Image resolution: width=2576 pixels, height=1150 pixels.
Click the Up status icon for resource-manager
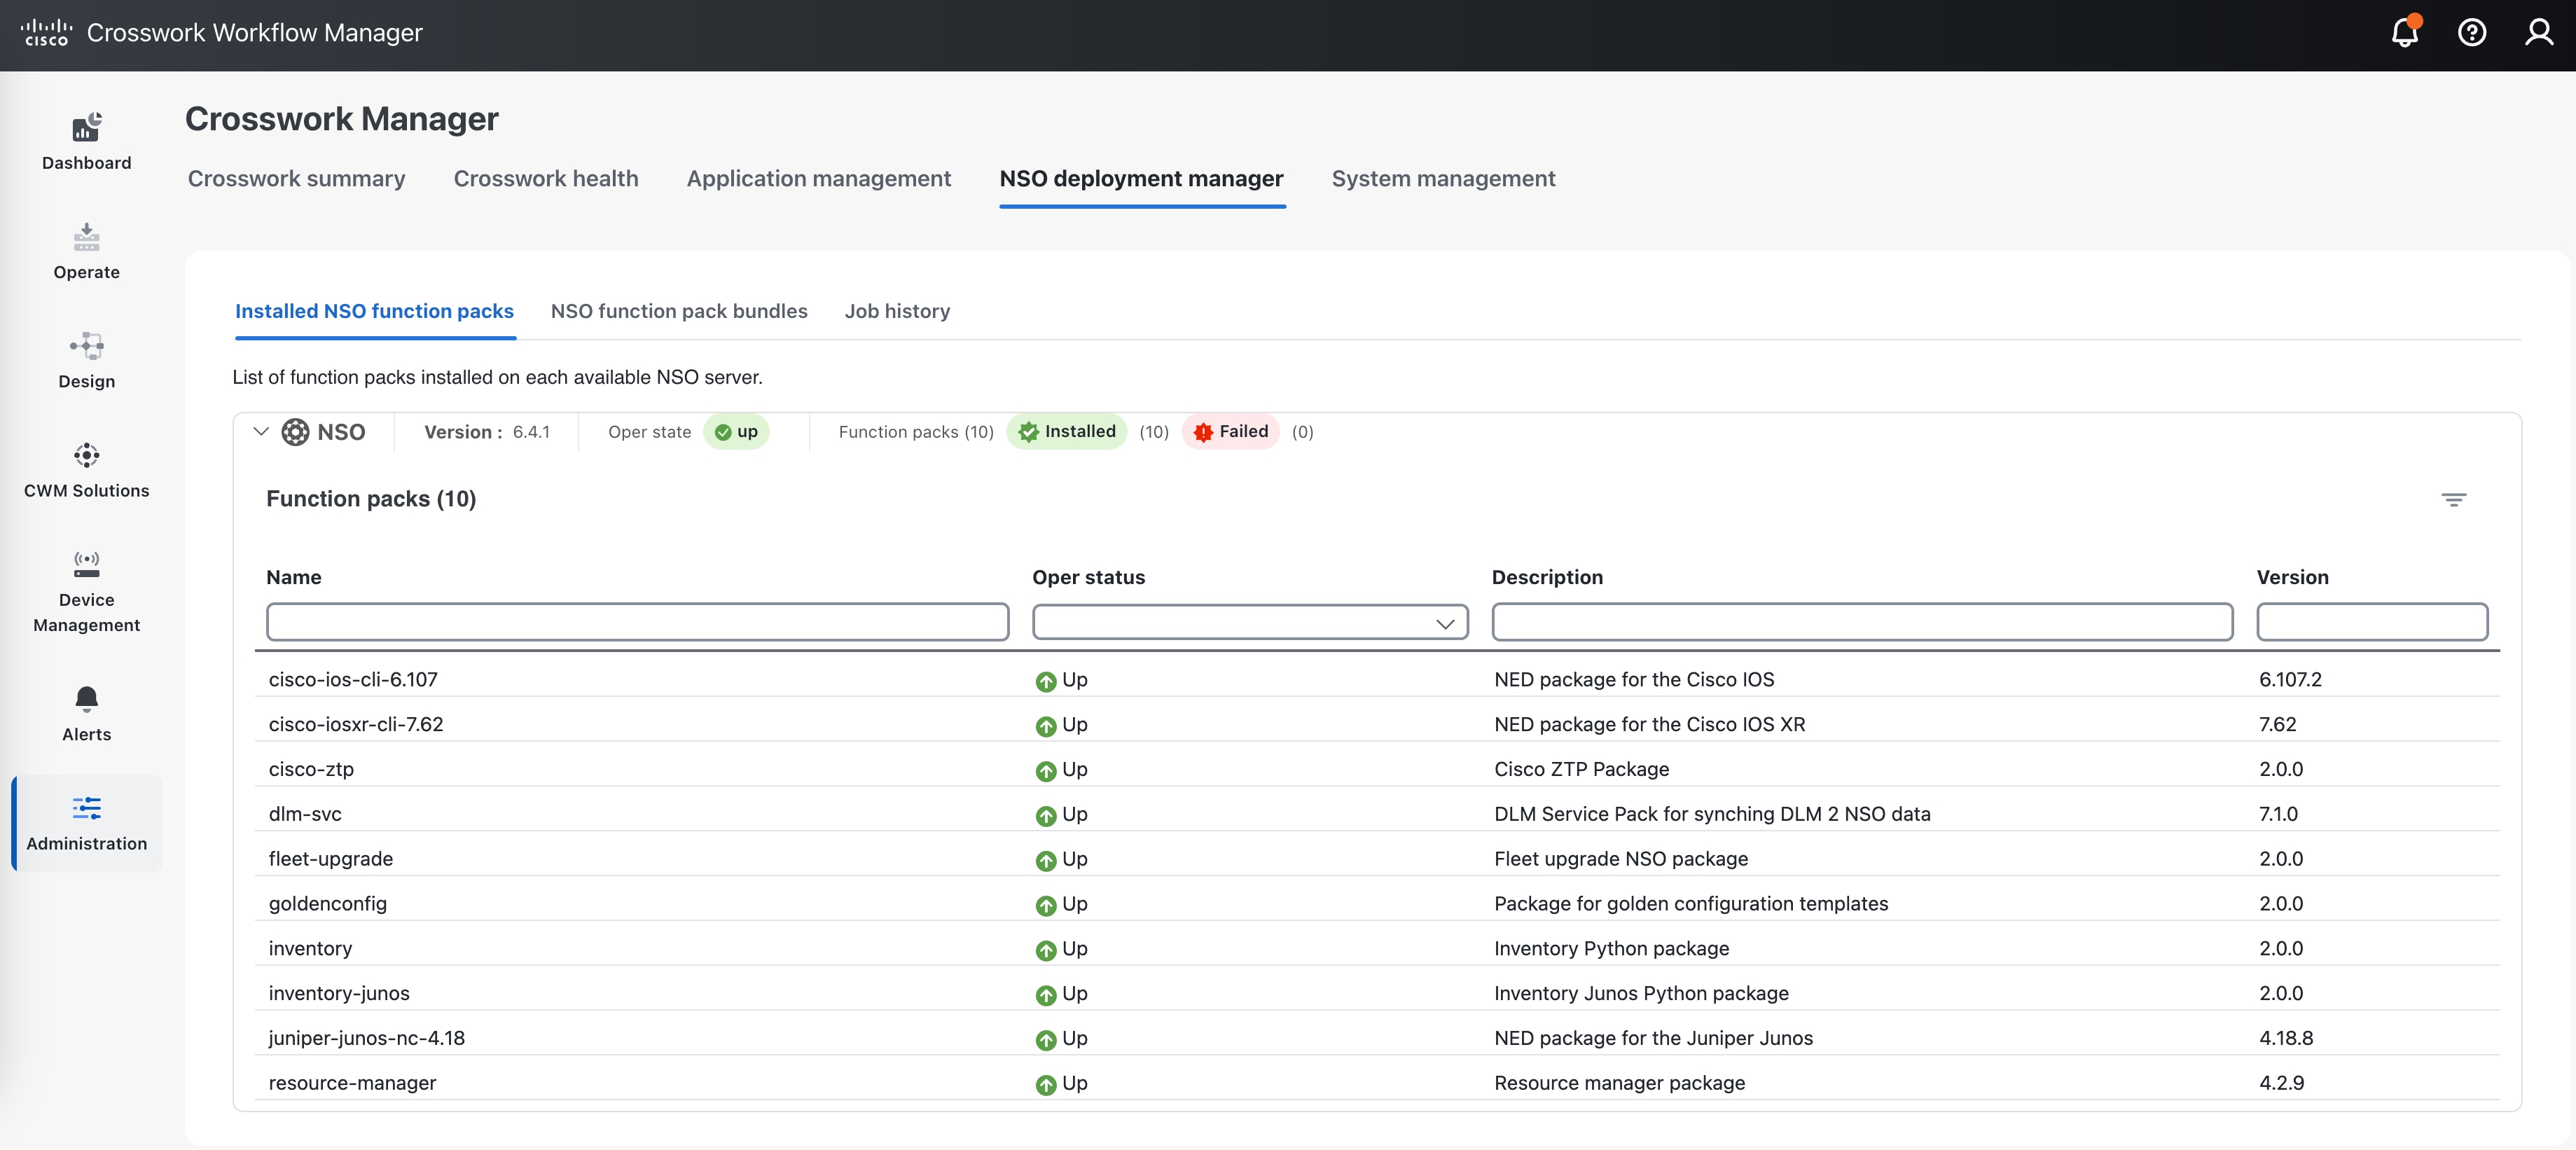coord(1046,1085)
